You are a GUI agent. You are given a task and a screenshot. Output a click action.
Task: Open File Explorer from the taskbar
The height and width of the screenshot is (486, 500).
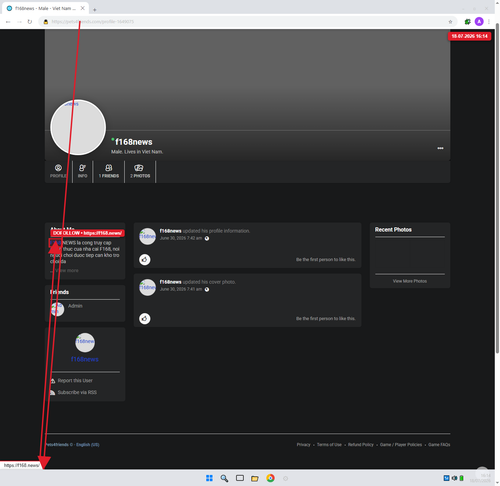255,478
